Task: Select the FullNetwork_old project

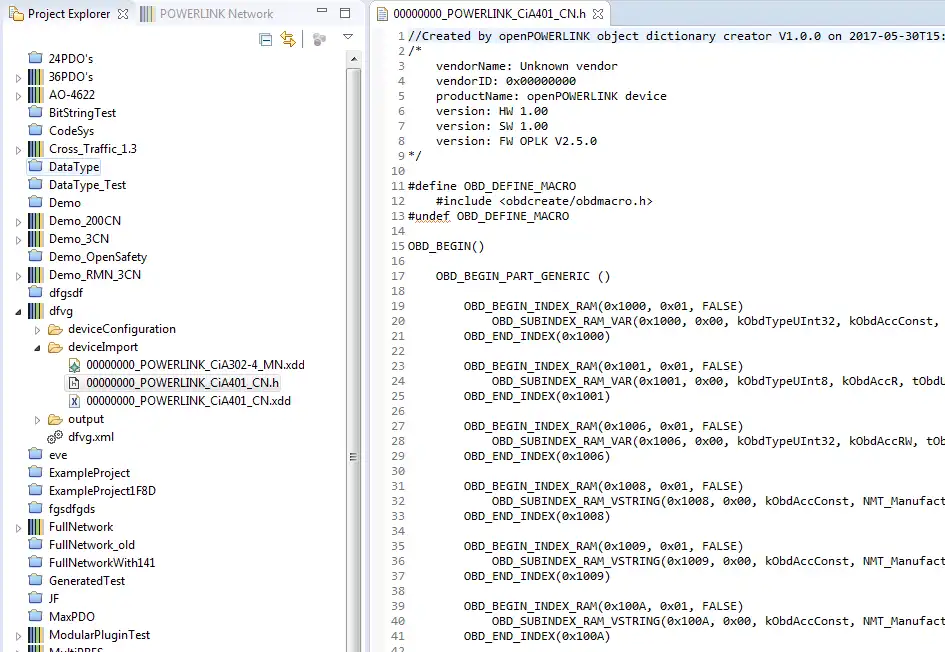Action: (x=92, y=545)
